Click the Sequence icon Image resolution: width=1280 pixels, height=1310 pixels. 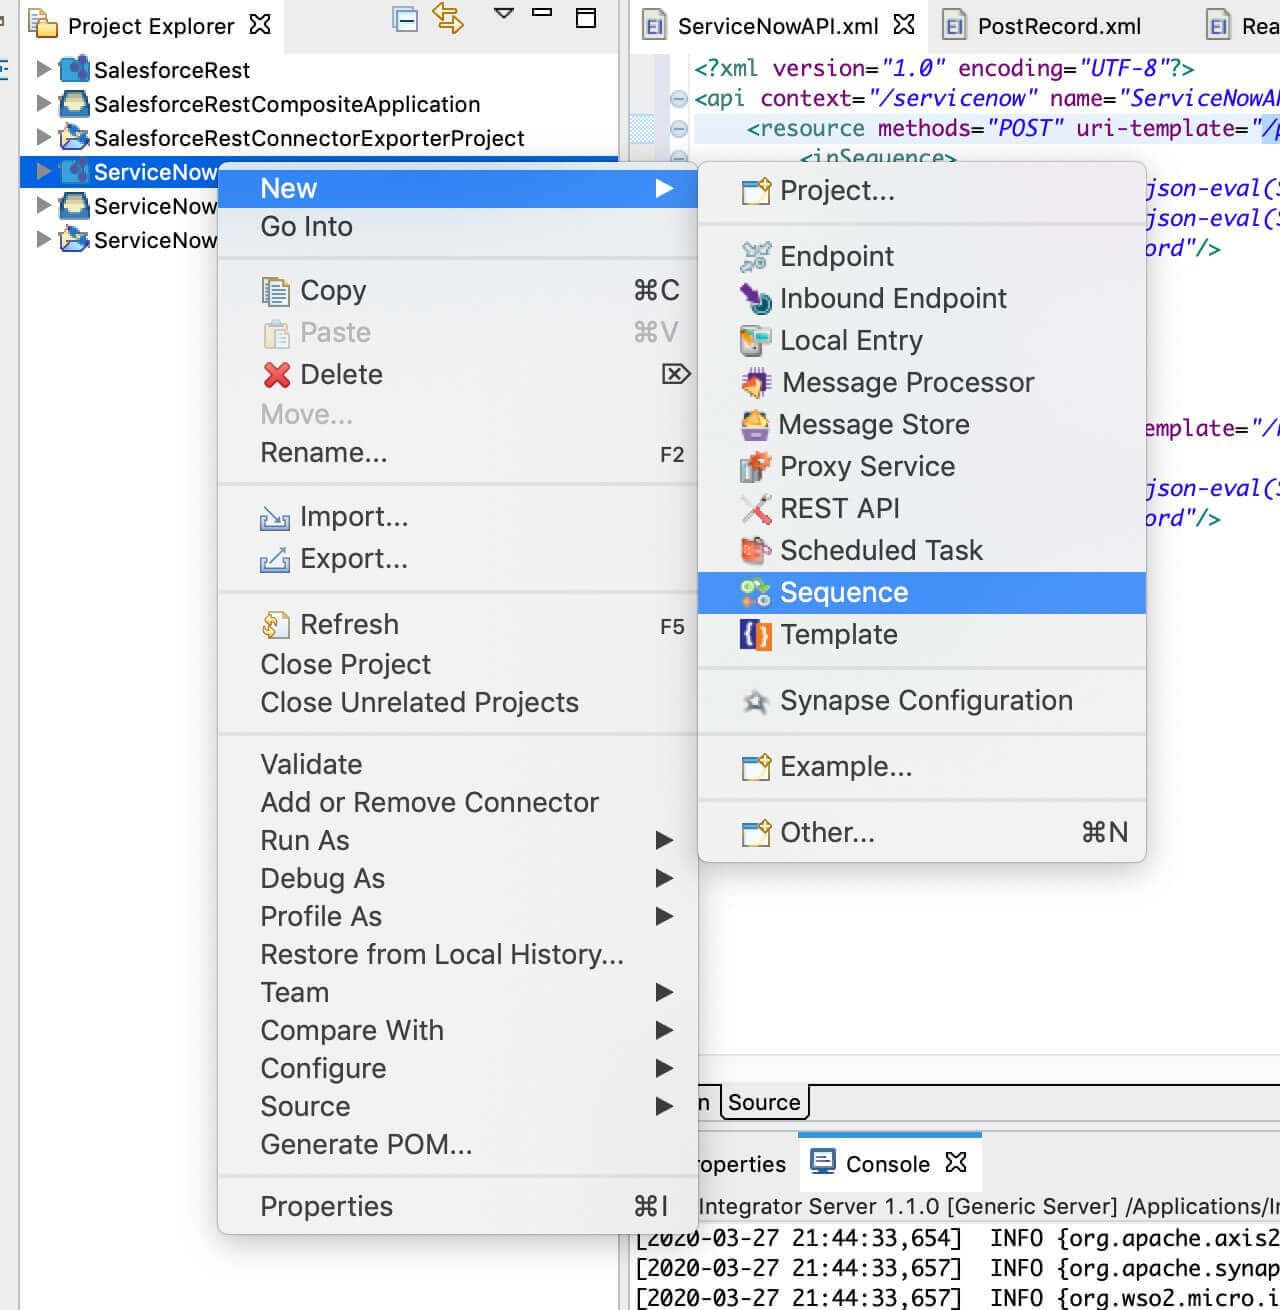click(755, 593)
